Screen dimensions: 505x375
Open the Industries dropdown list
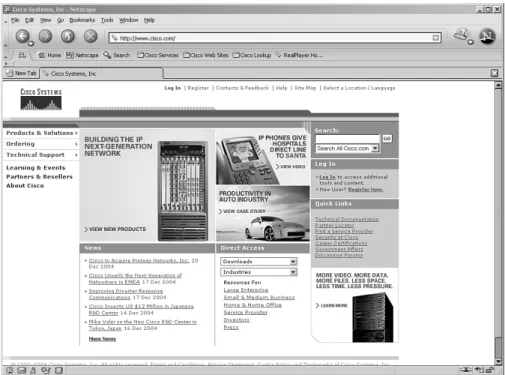tap(259, 272)
